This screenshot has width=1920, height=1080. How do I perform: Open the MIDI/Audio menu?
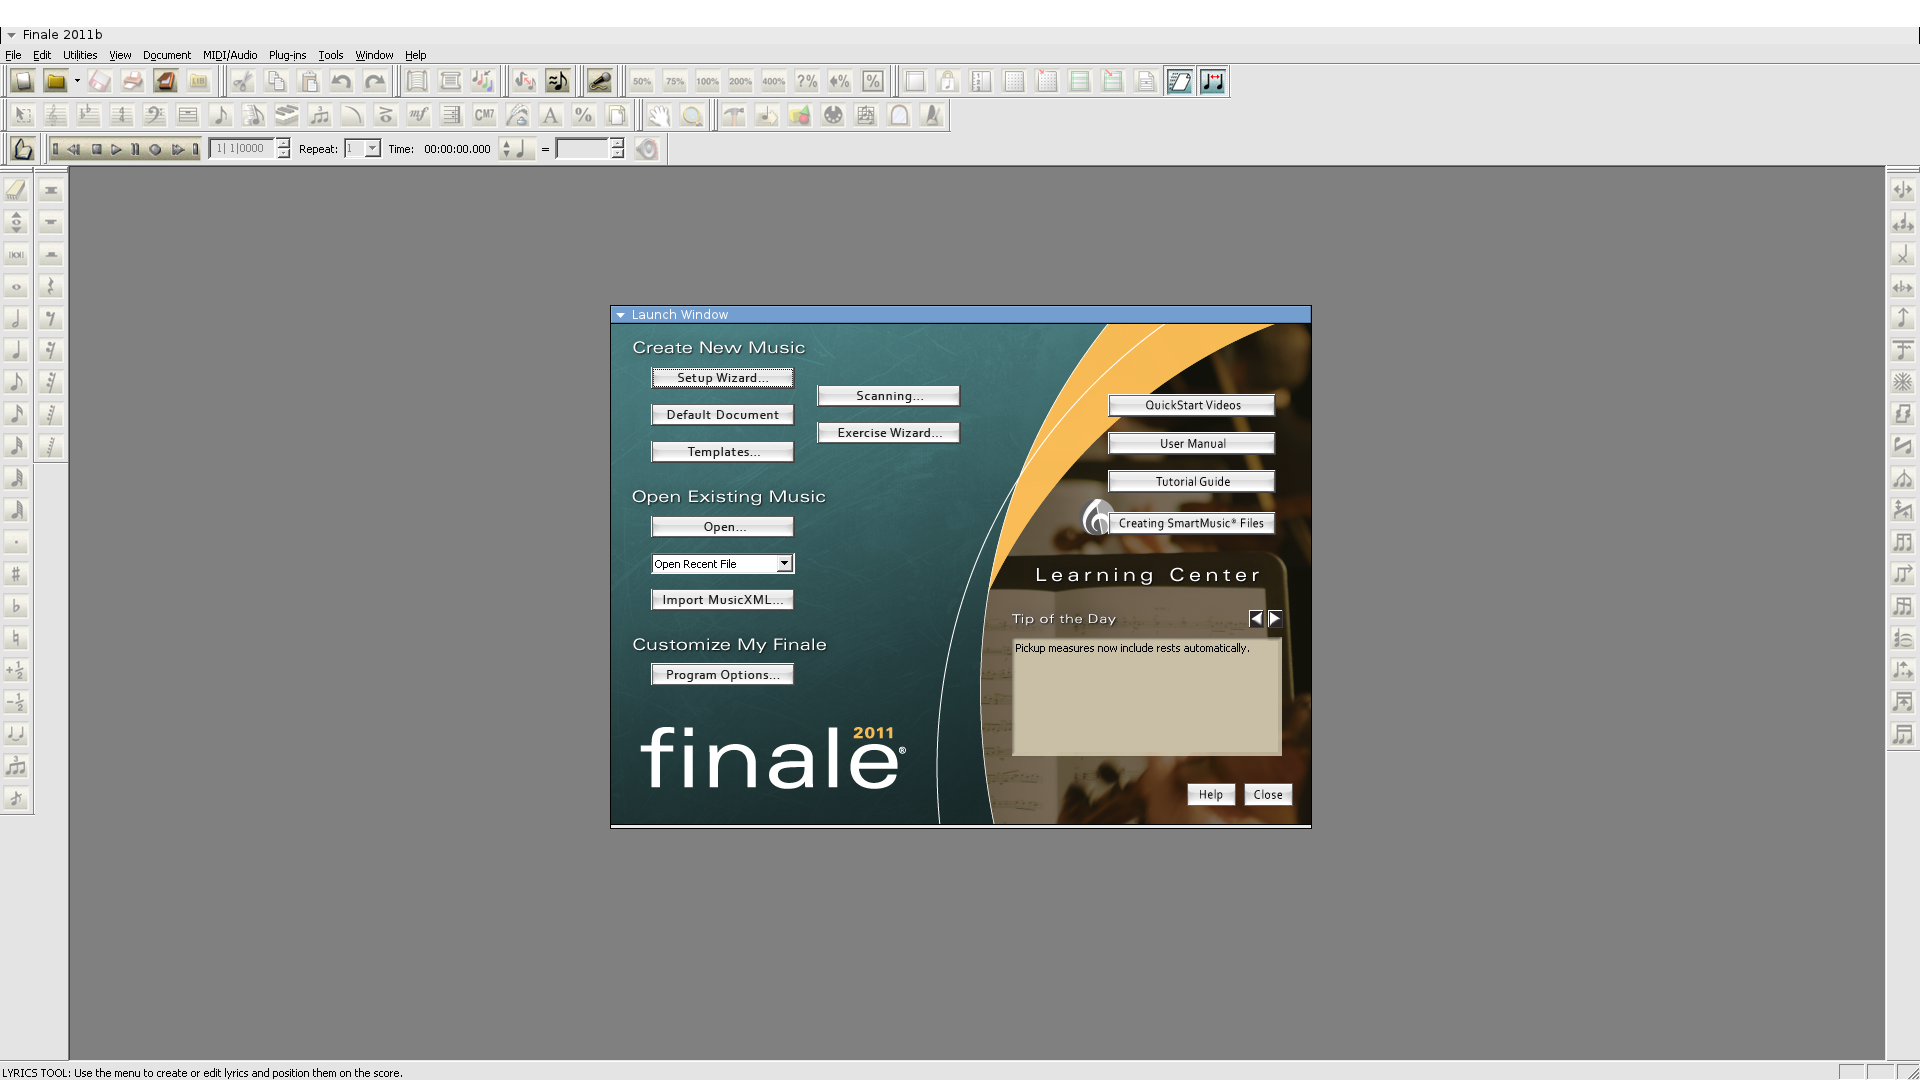coord(230,55)
